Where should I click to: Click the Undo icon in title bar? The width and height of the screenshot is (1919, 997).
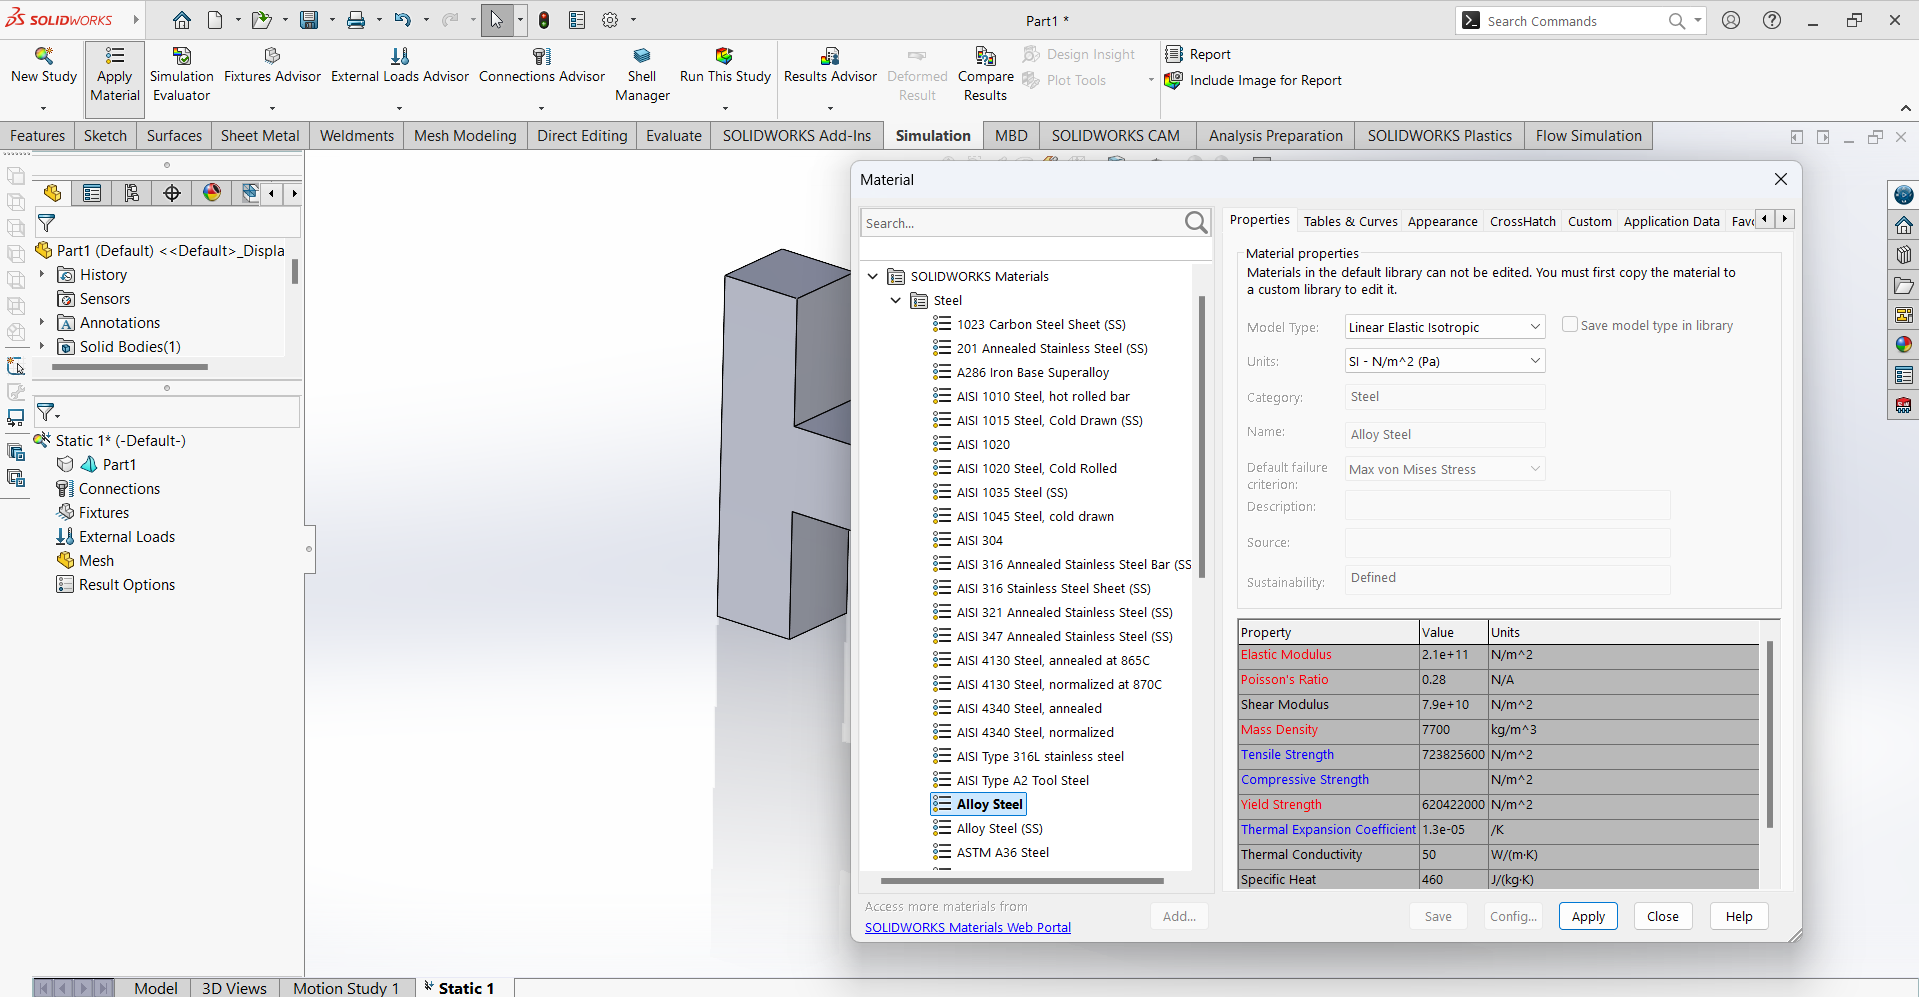pos(402,20)
